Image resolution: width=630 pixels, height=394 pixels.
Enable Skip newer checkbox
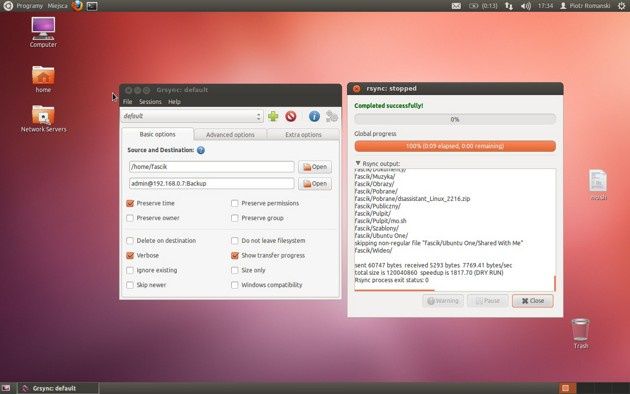coord(130,285)
